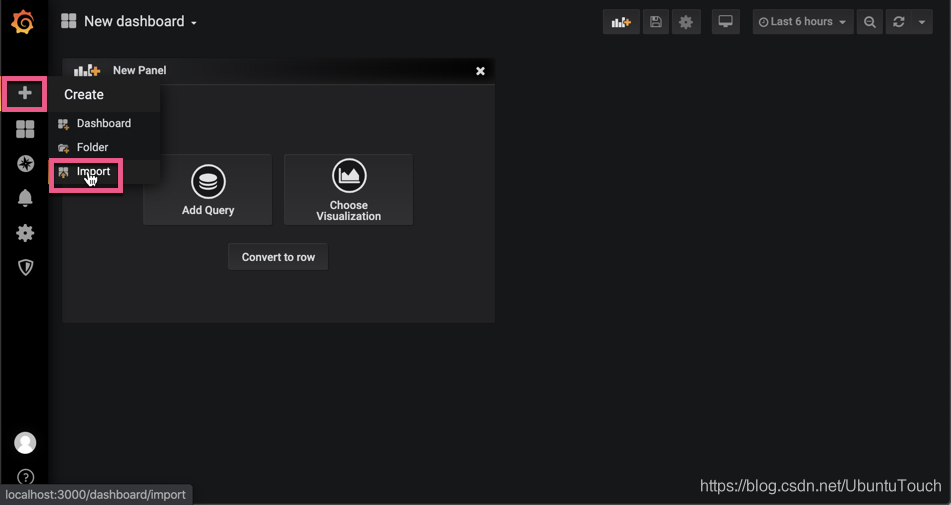The width and height of the screenshot is (951, 505).
Task: Click the dashboard grid icon beside title
Action: tap(69, 21)
